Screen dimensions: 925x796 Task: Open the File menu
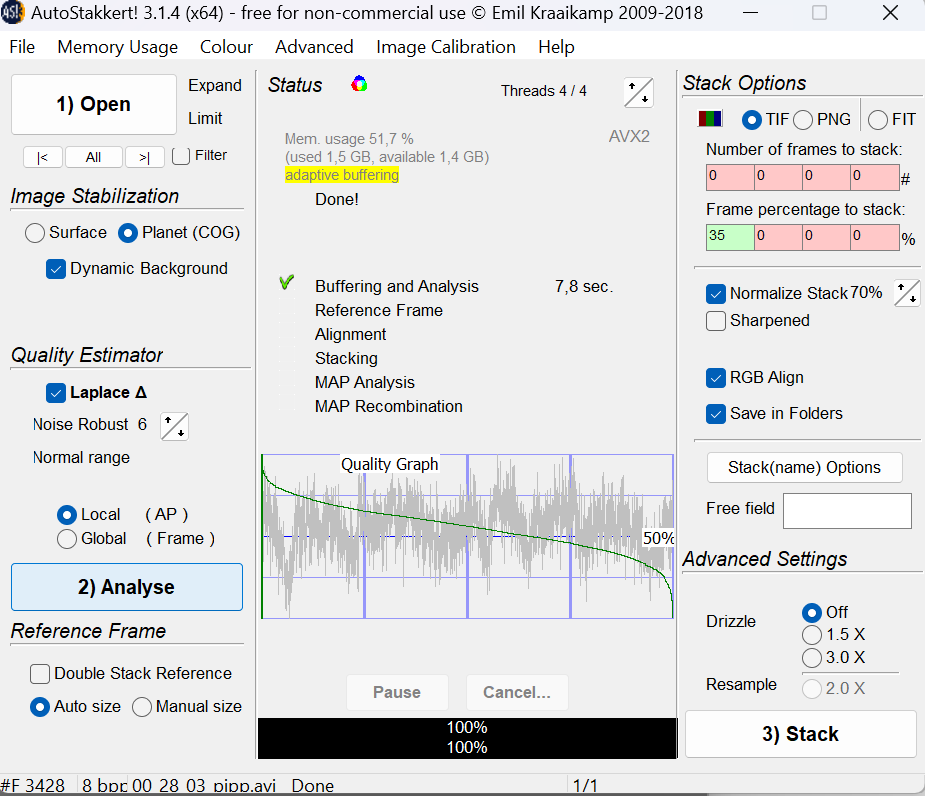[x=22, y=47]
